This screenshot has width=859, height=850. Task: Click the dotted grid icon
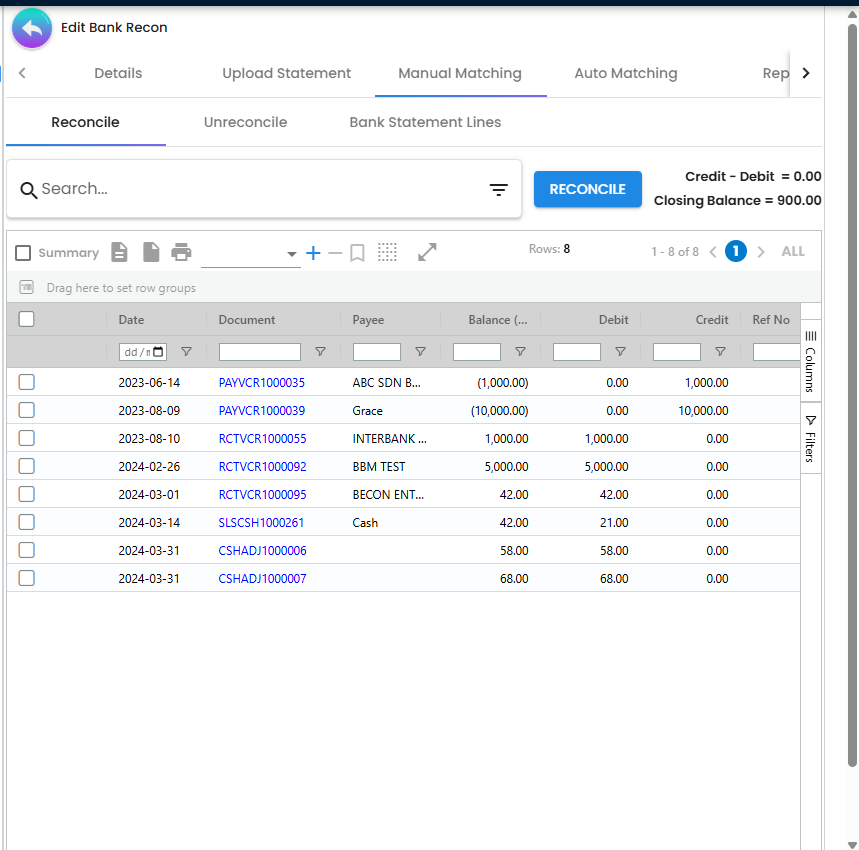(x=387, y=252)
